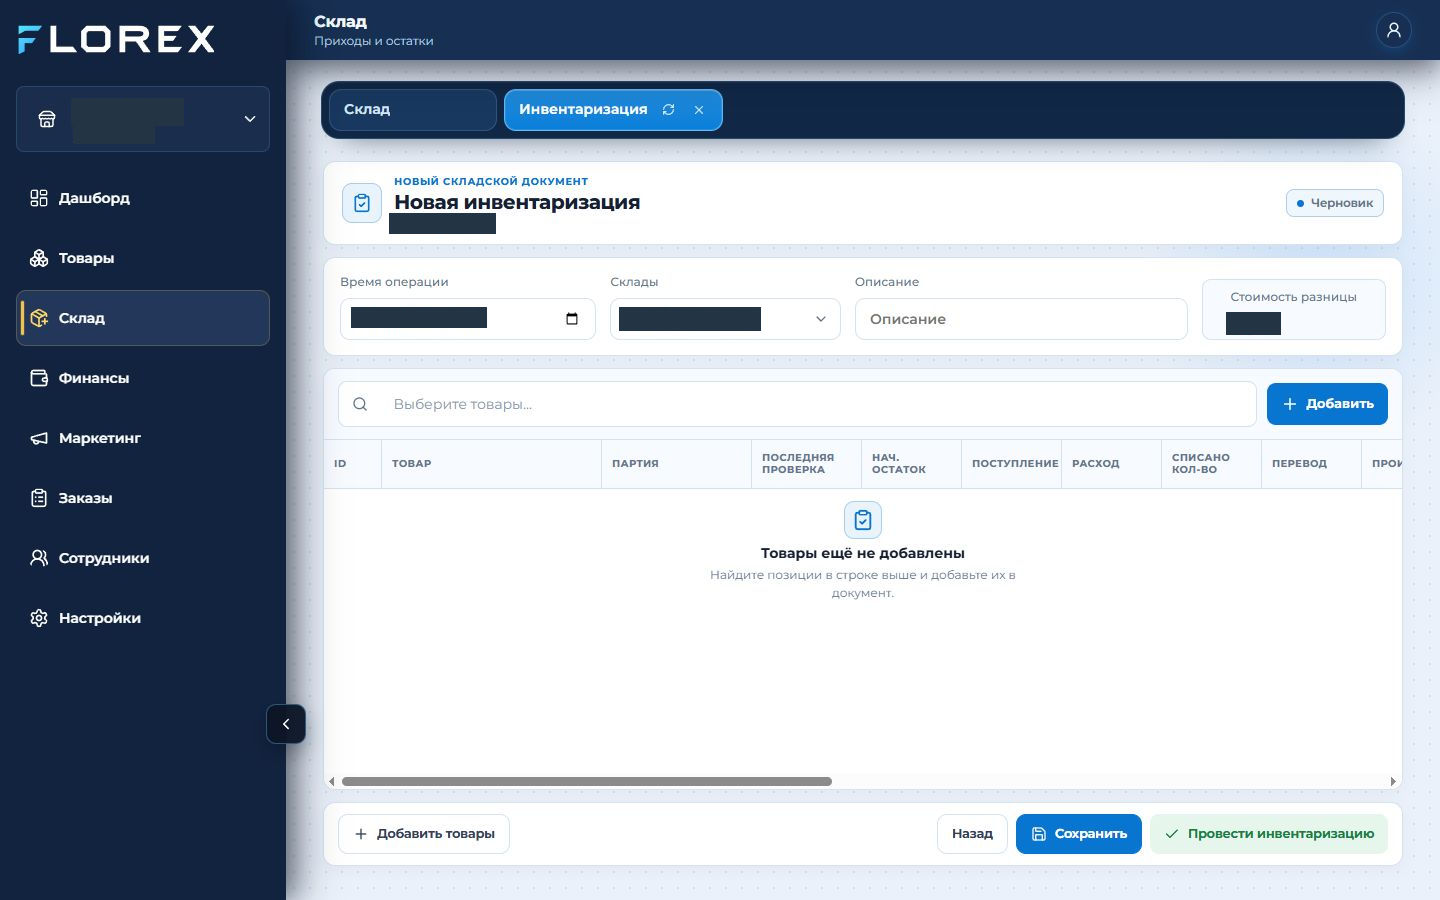
Task: Expand the shop selector dropdown
Action: pyautogui.click(x=250, y=119)
